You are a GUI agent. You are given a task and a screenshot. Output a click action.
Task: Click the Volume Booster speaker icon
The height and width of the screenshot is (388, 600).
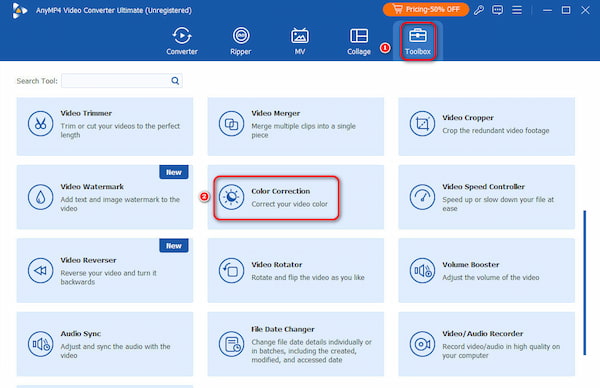click(422, 271)
